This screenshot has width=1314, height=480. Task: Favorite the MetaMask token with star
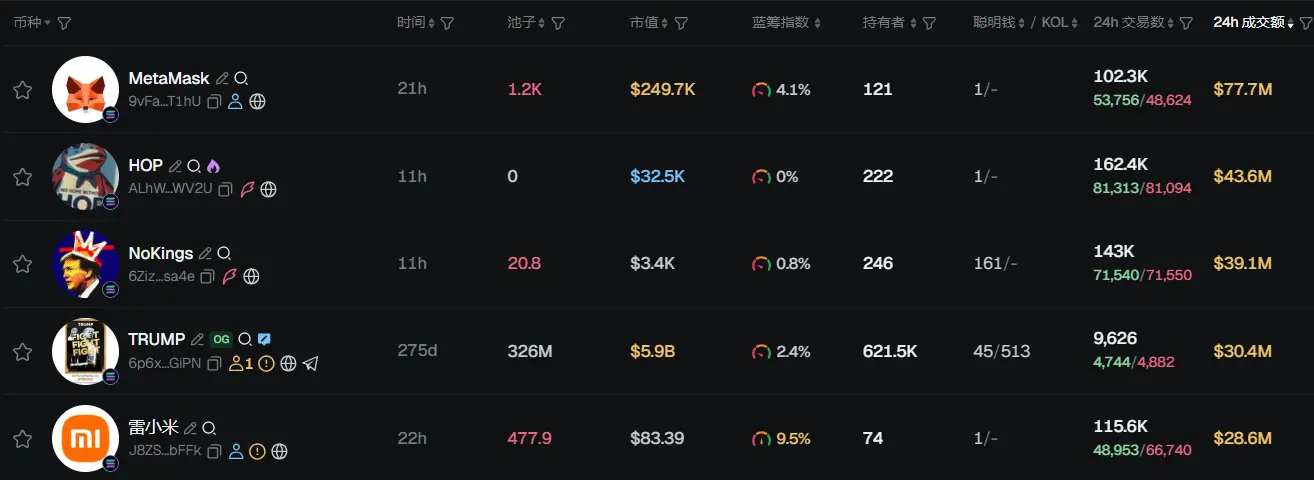[x=22, y=90]
